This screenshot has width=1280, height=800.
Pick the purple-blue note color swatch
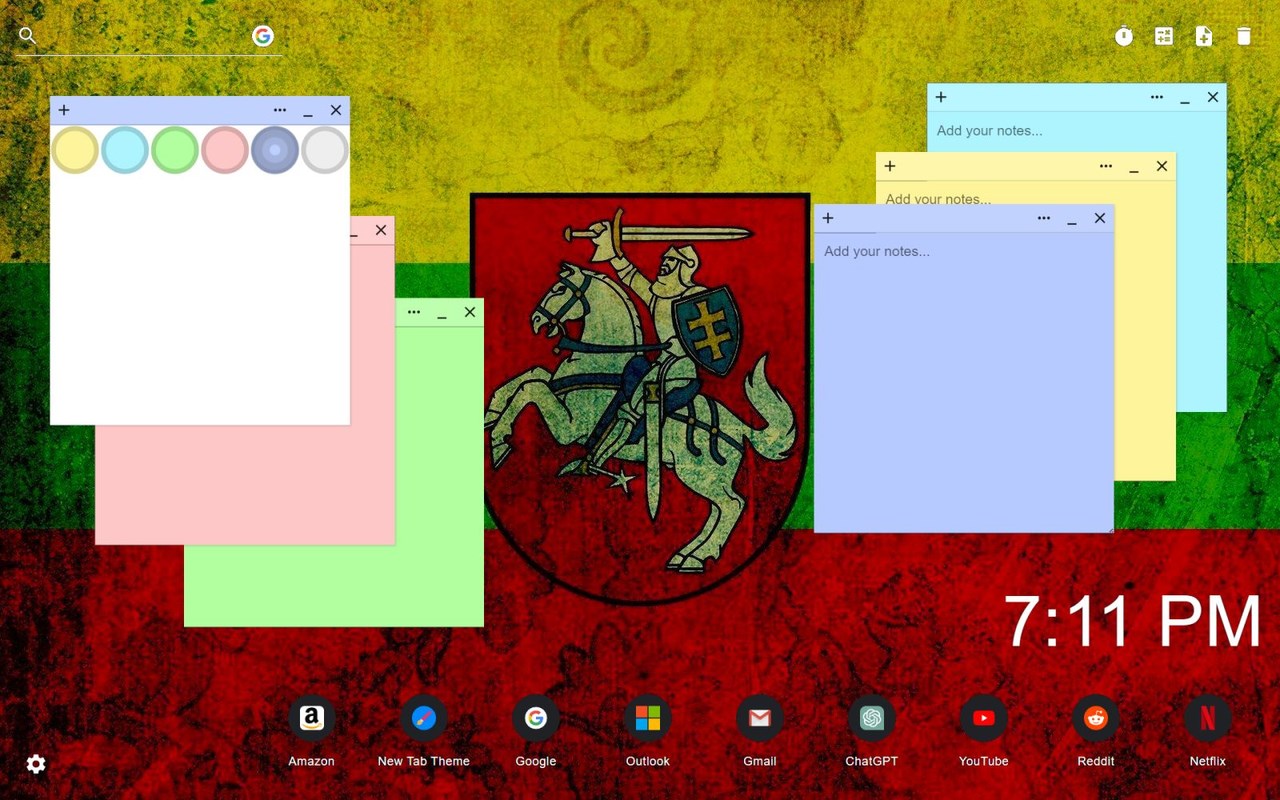(x=275, y=150)
